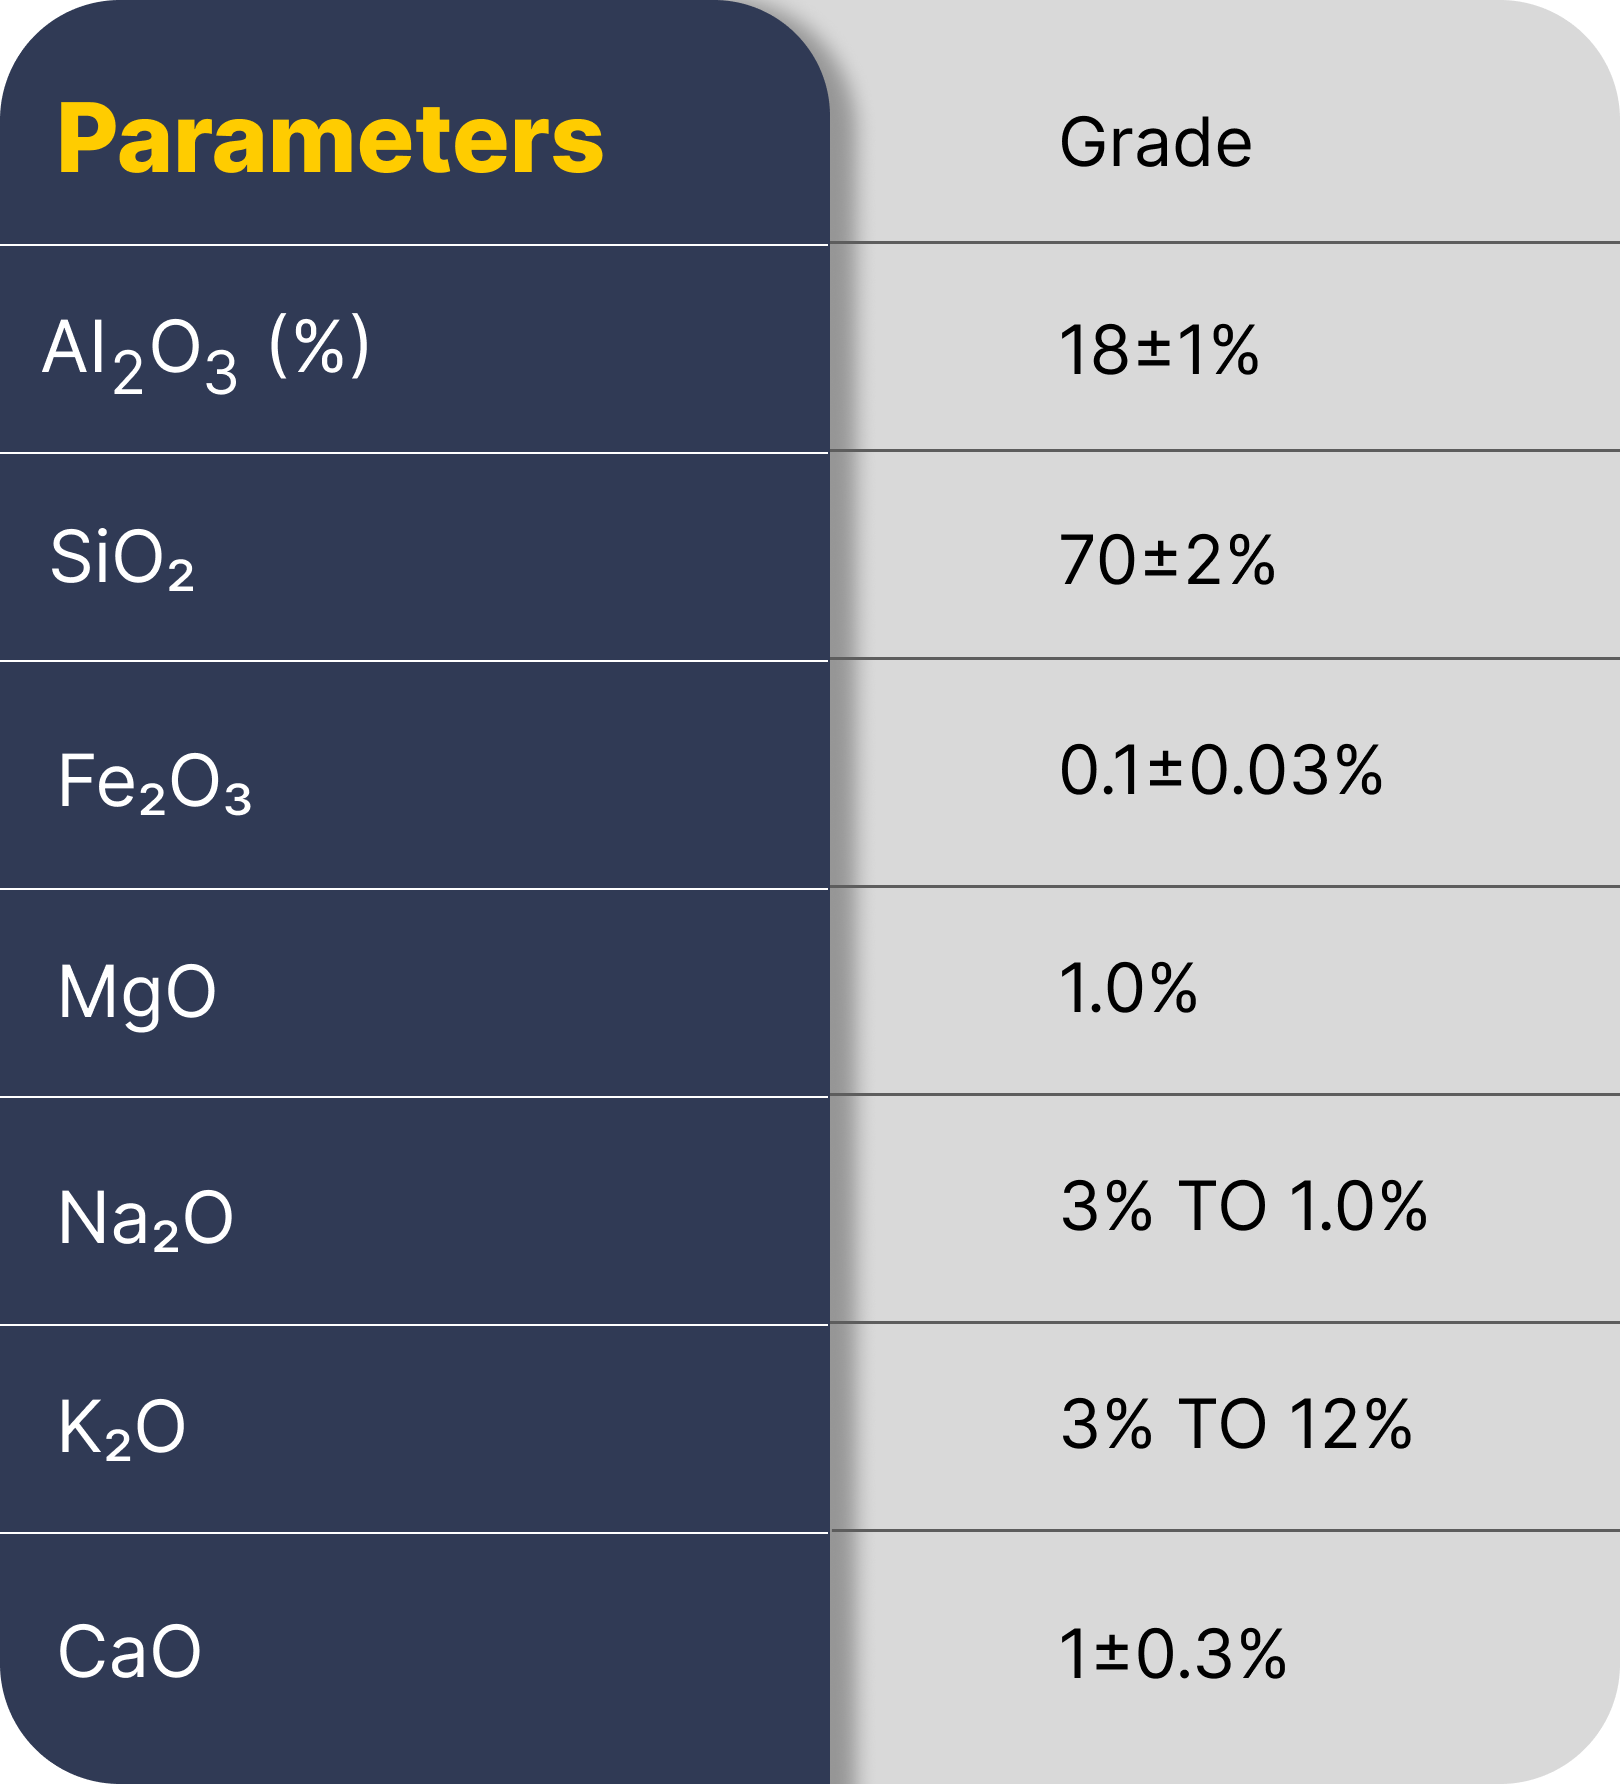Click the yellow Parameters heading
The height and width of the screenshot is (1784, 1620).
pos(330,138)
